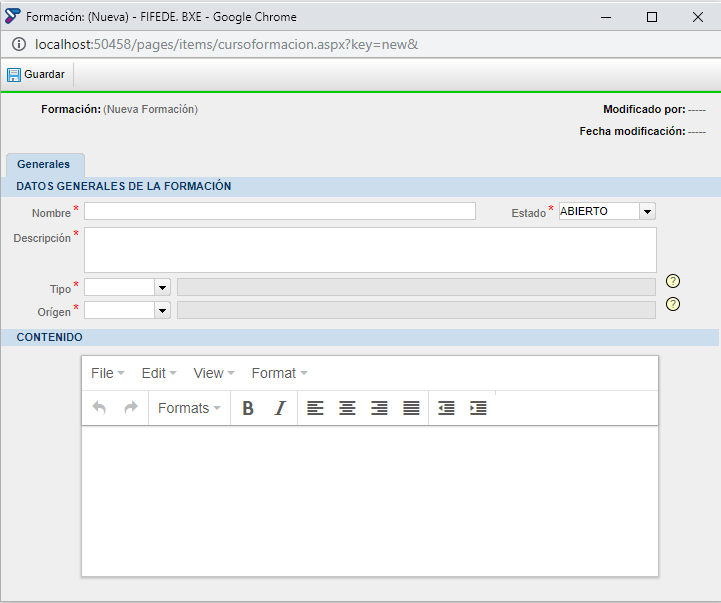Open help icon beside Orígen field

pos(673,304)
